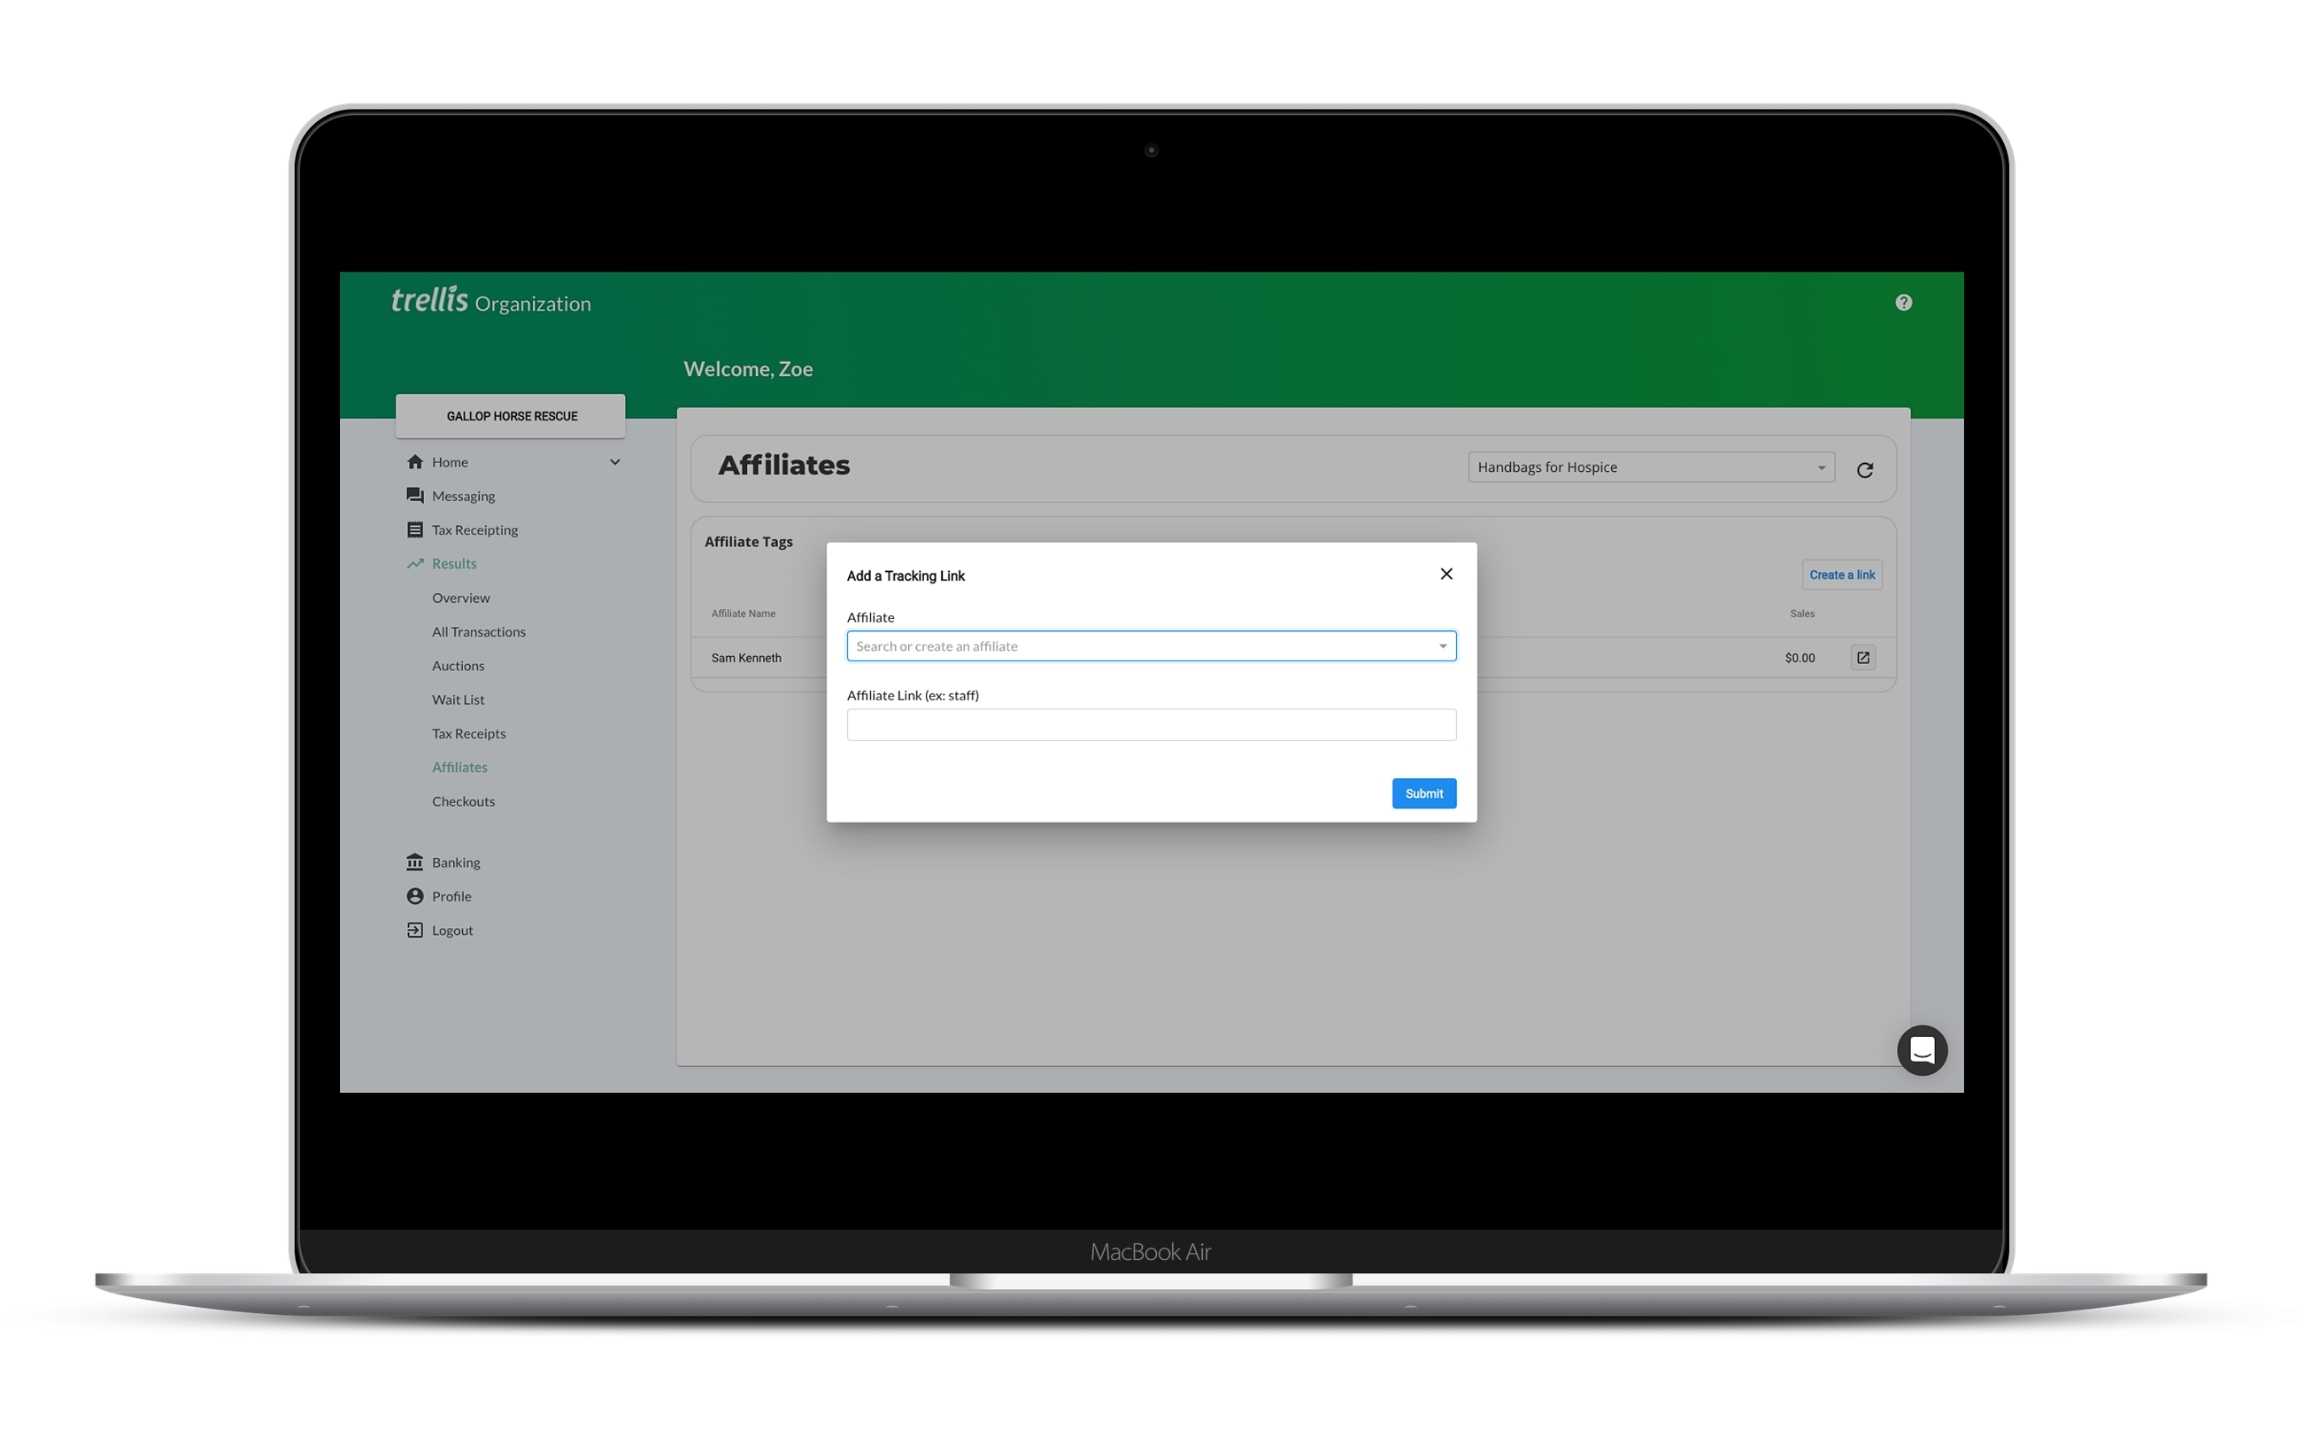Click the Home sidebar icon
Screen dimensions: 2304x1440
click(x=415, y=461)
